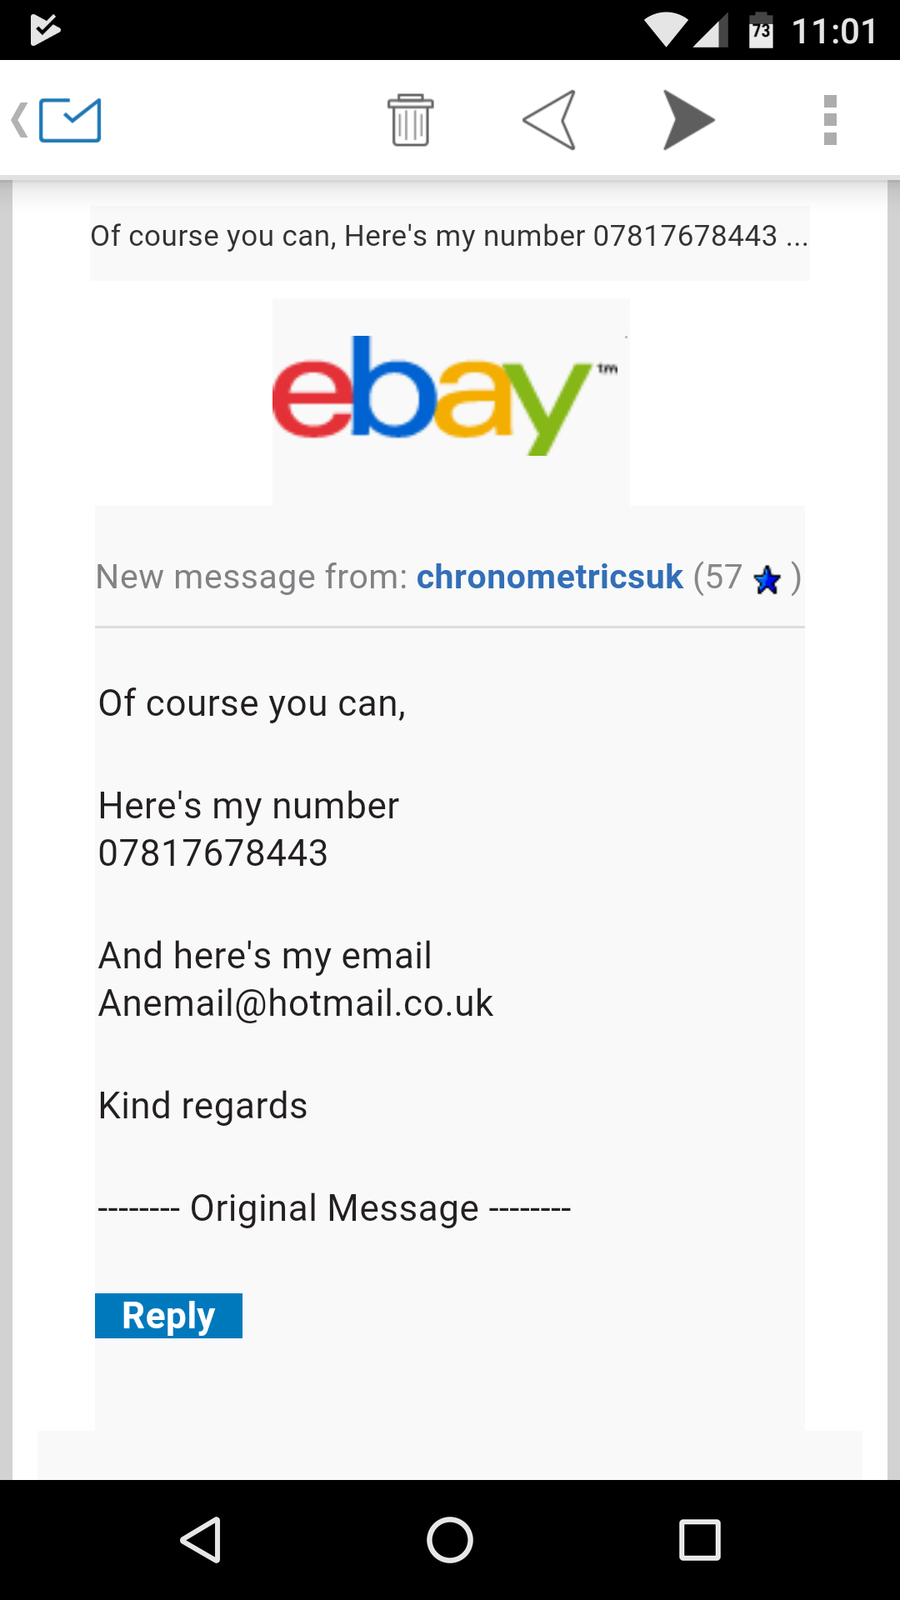This screenshot has height=1600, width=900.
Task: Go to next message with right arrow
Action: (688, 121)
